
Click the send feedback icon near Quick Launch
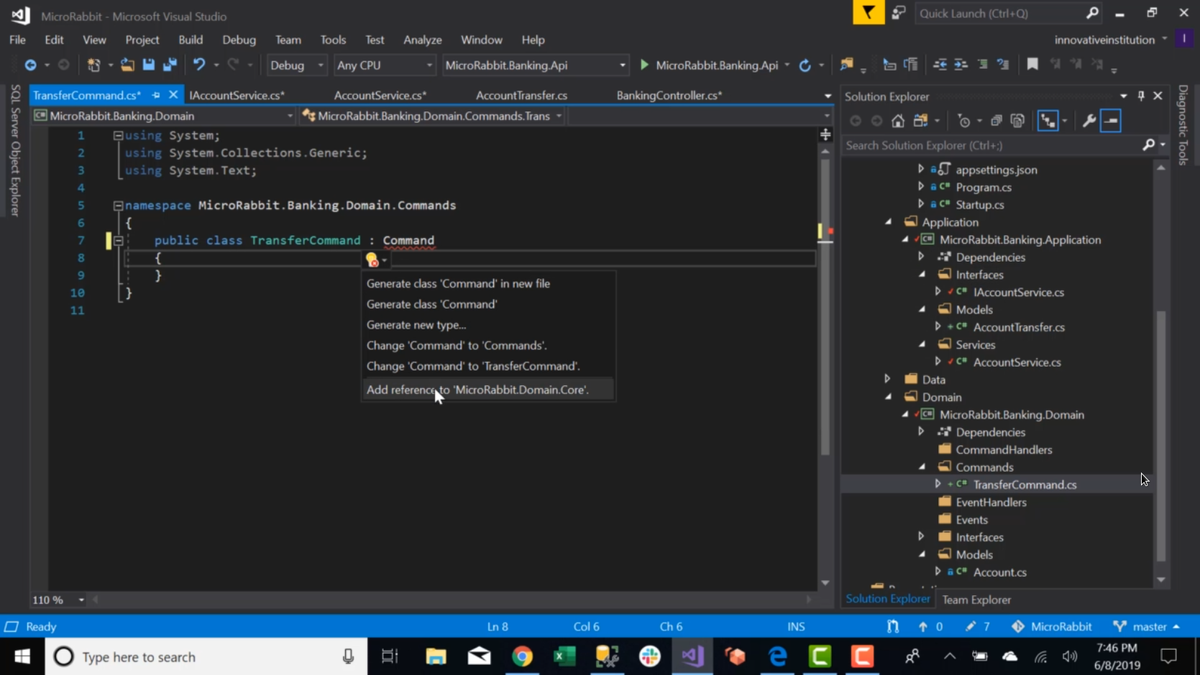tap(898, 13)
